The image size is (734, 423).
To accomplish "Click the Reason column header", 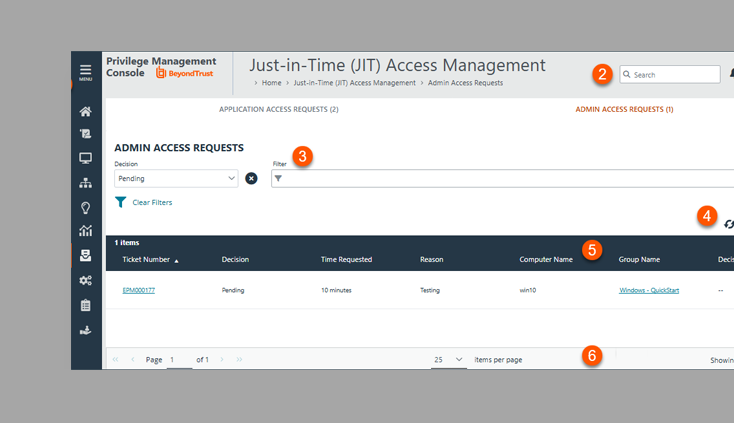I will coord(432,259).
